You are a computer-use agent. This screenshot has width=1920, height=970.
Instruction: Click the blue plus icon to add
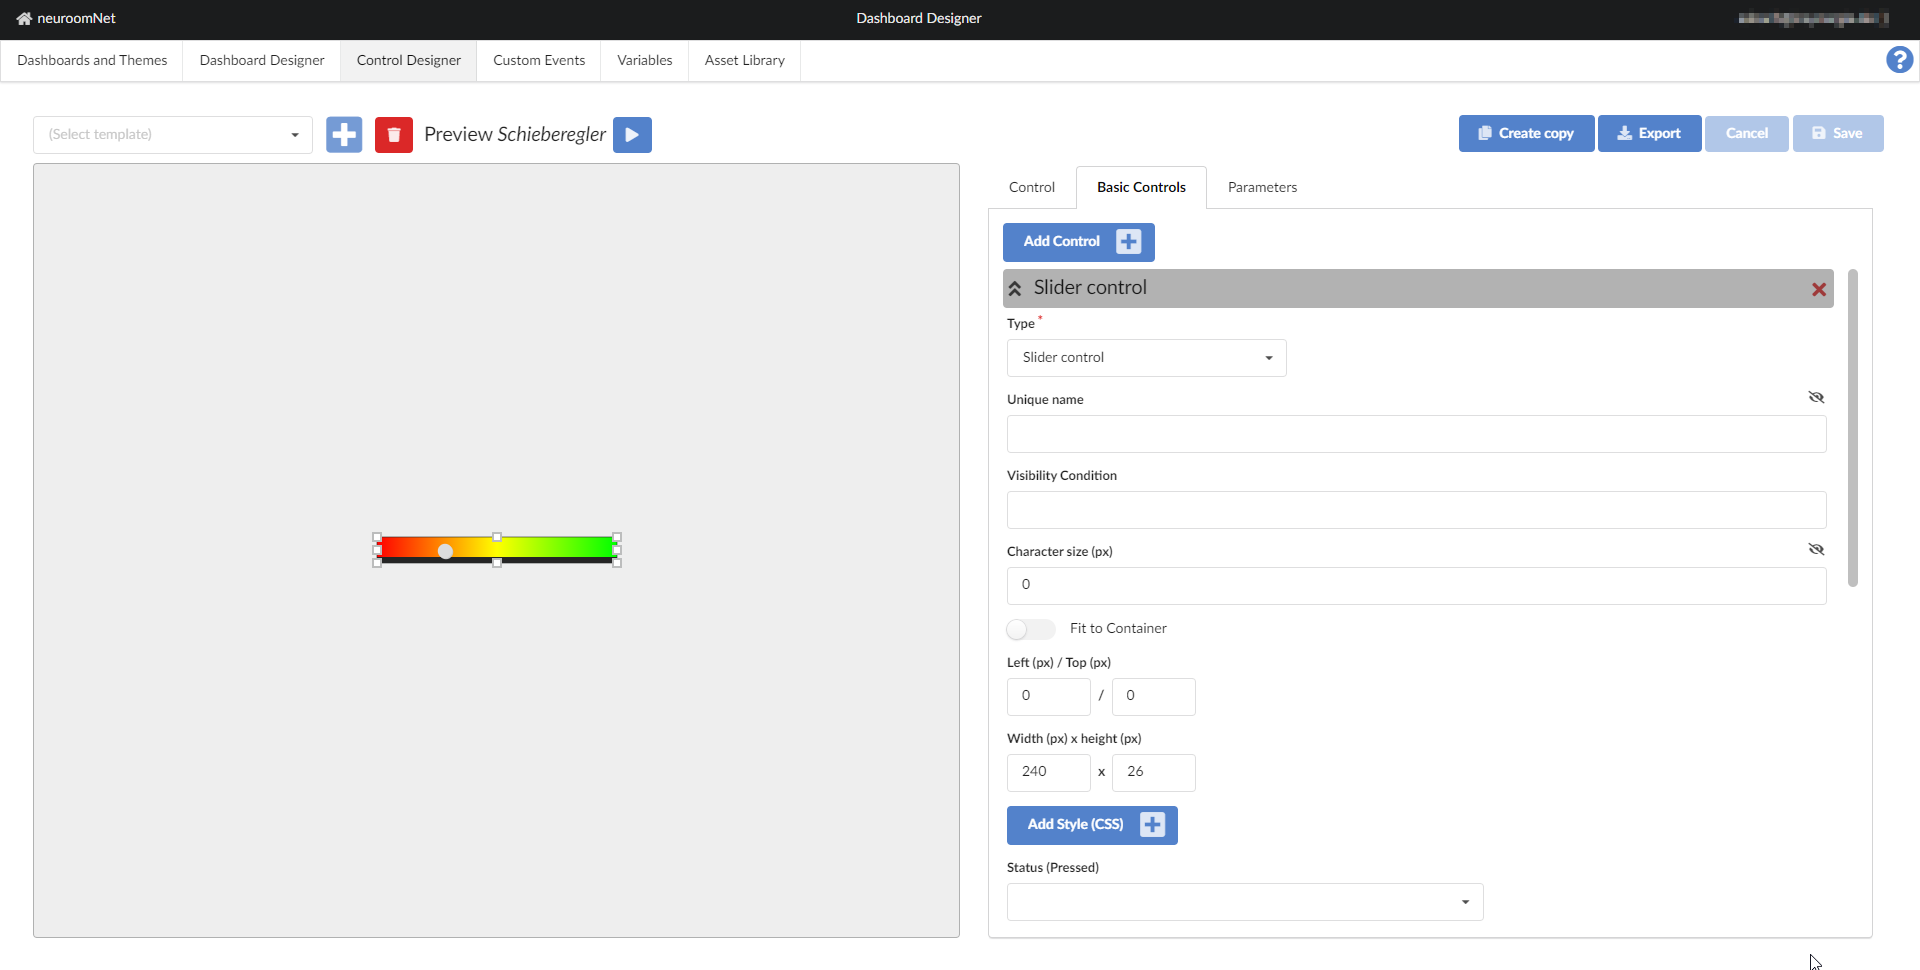(x=344, y=134)
